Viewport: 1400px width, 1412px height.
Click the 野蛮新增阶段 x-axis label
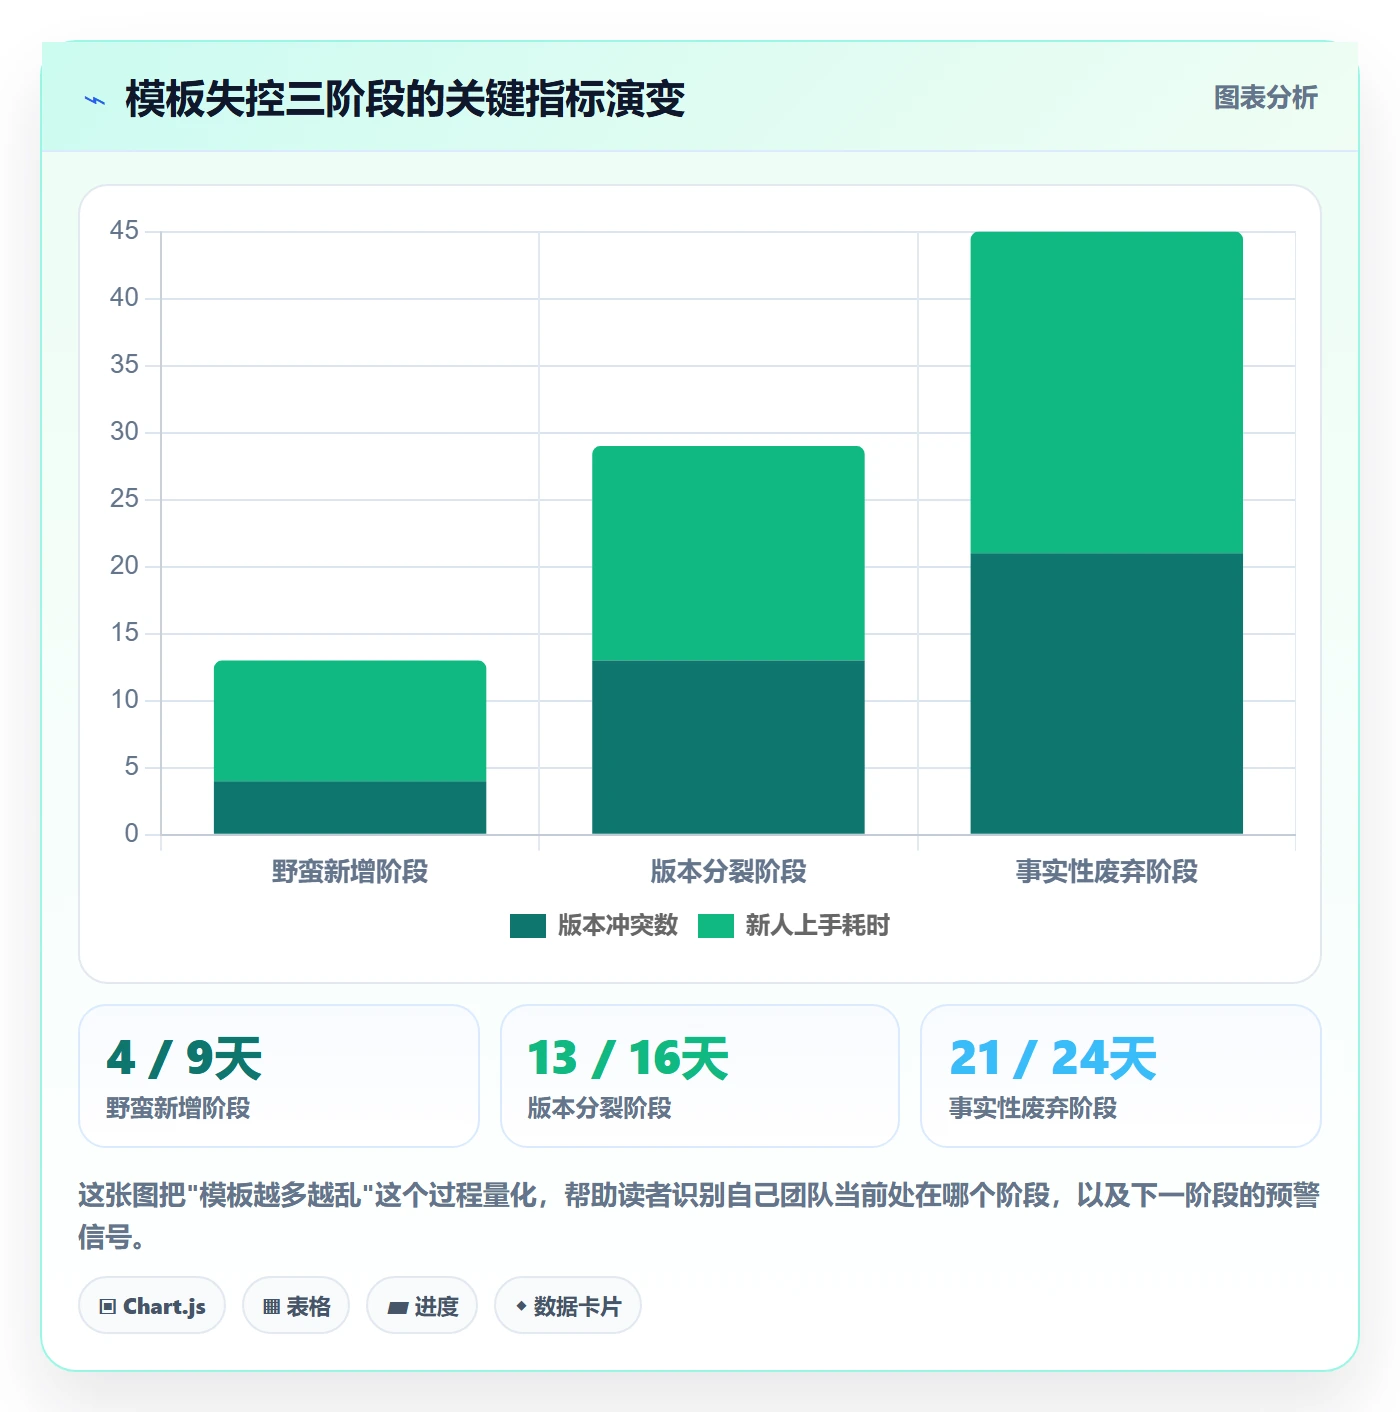pos(350,872)
